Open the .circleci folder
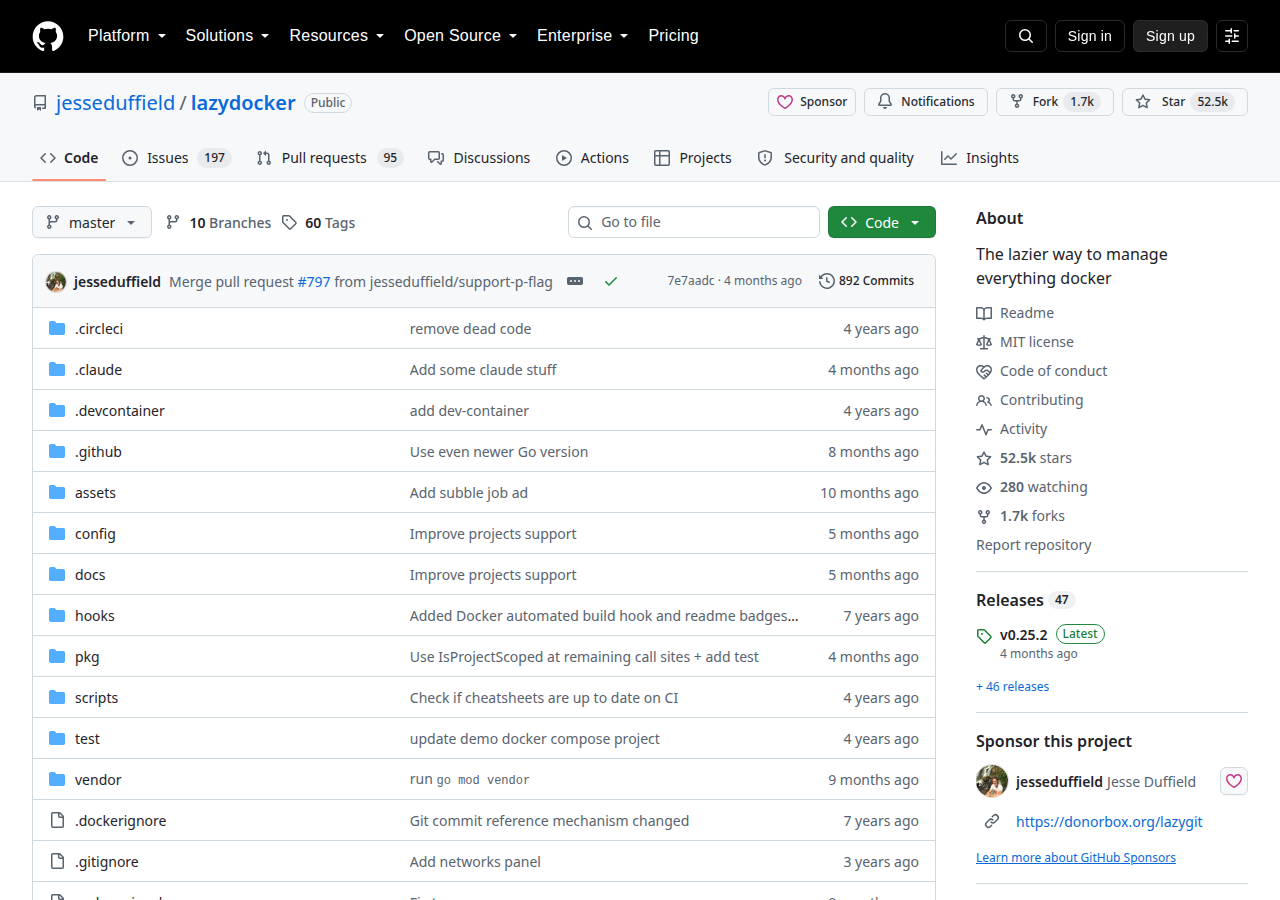 [x=99, y=329]
